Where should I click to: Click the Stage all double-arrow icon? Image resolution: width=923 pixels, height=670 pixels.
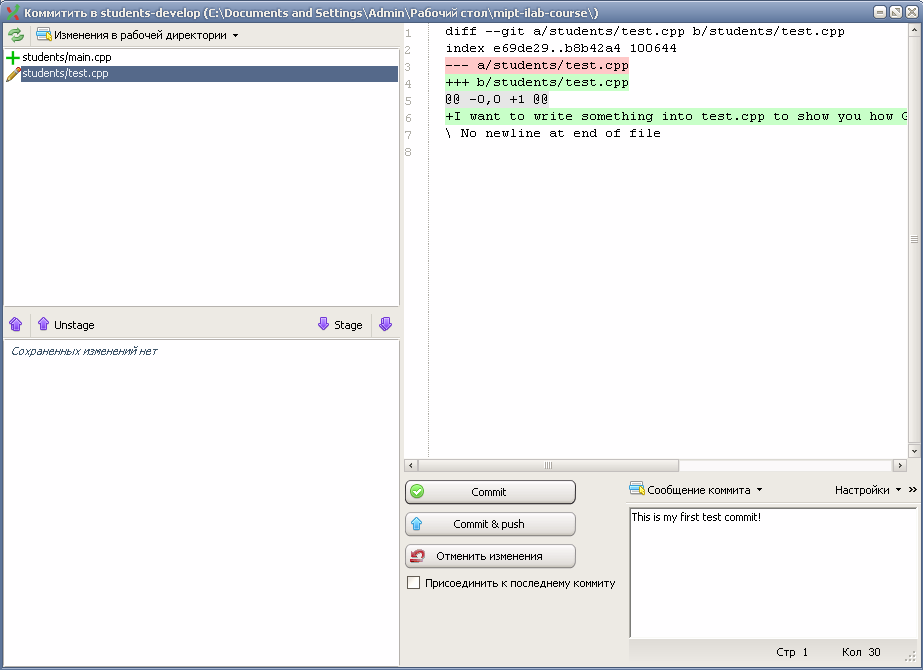point(385,324)
